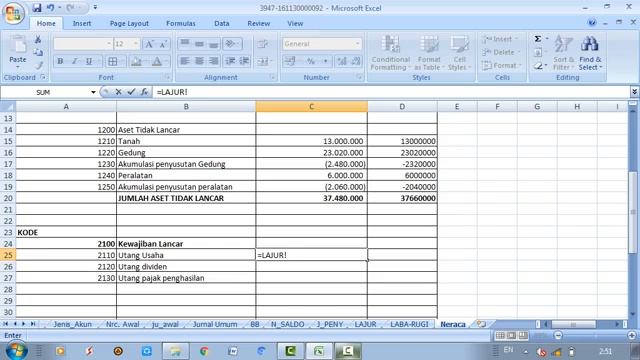This screenshot has width=640, height=360.
Task: Click the Font Color letter A
Action: (157, 61)
